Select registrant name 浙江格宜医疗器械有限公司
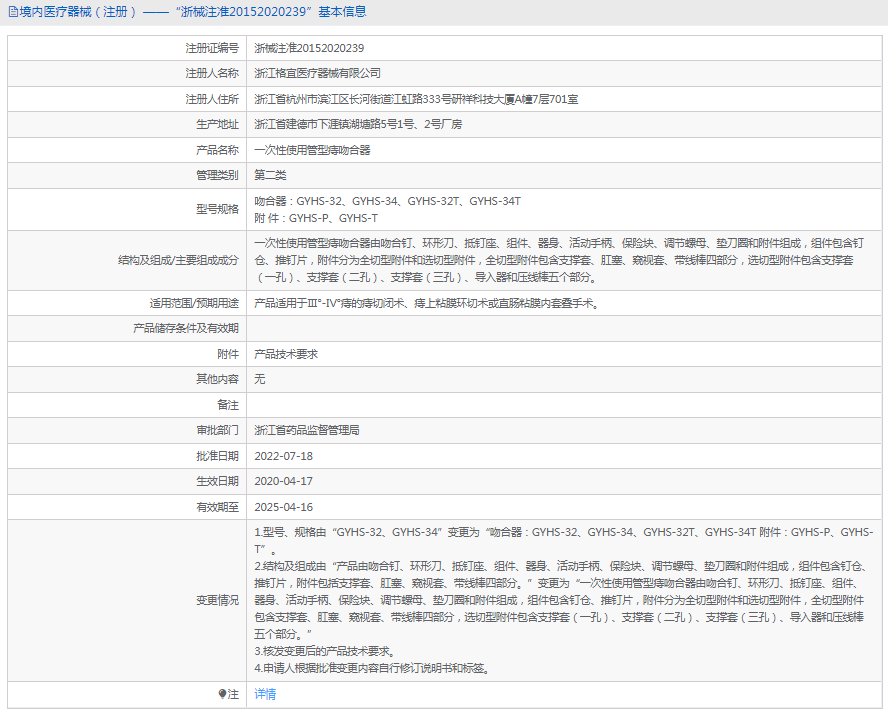The image size is (888, 715). (317, 73)
